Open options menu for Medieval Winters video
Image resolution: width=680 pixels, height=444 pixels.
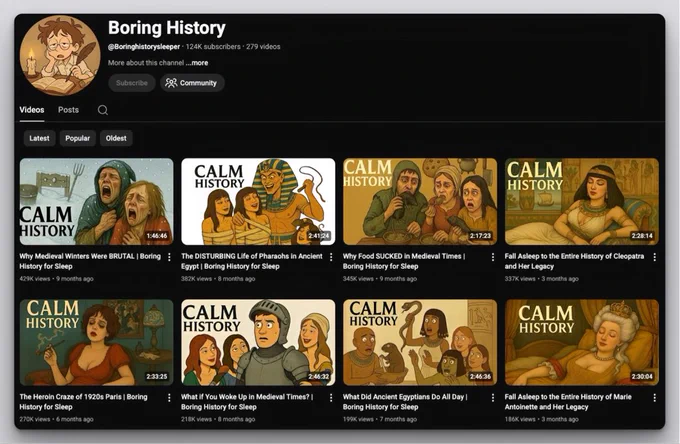coord(169,257)
